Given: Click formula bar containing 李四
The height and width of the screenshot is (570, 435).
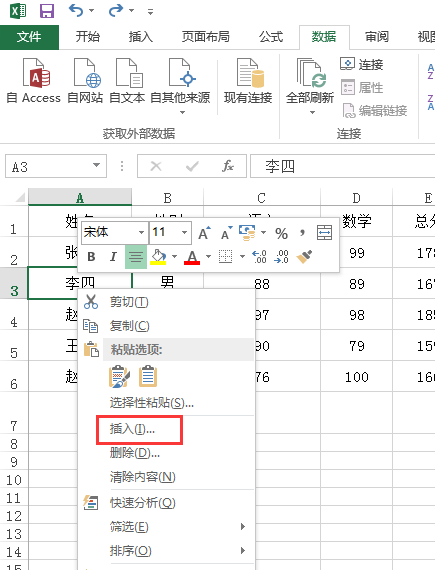Looking at the screenshot, I should [x=342, y=166].
